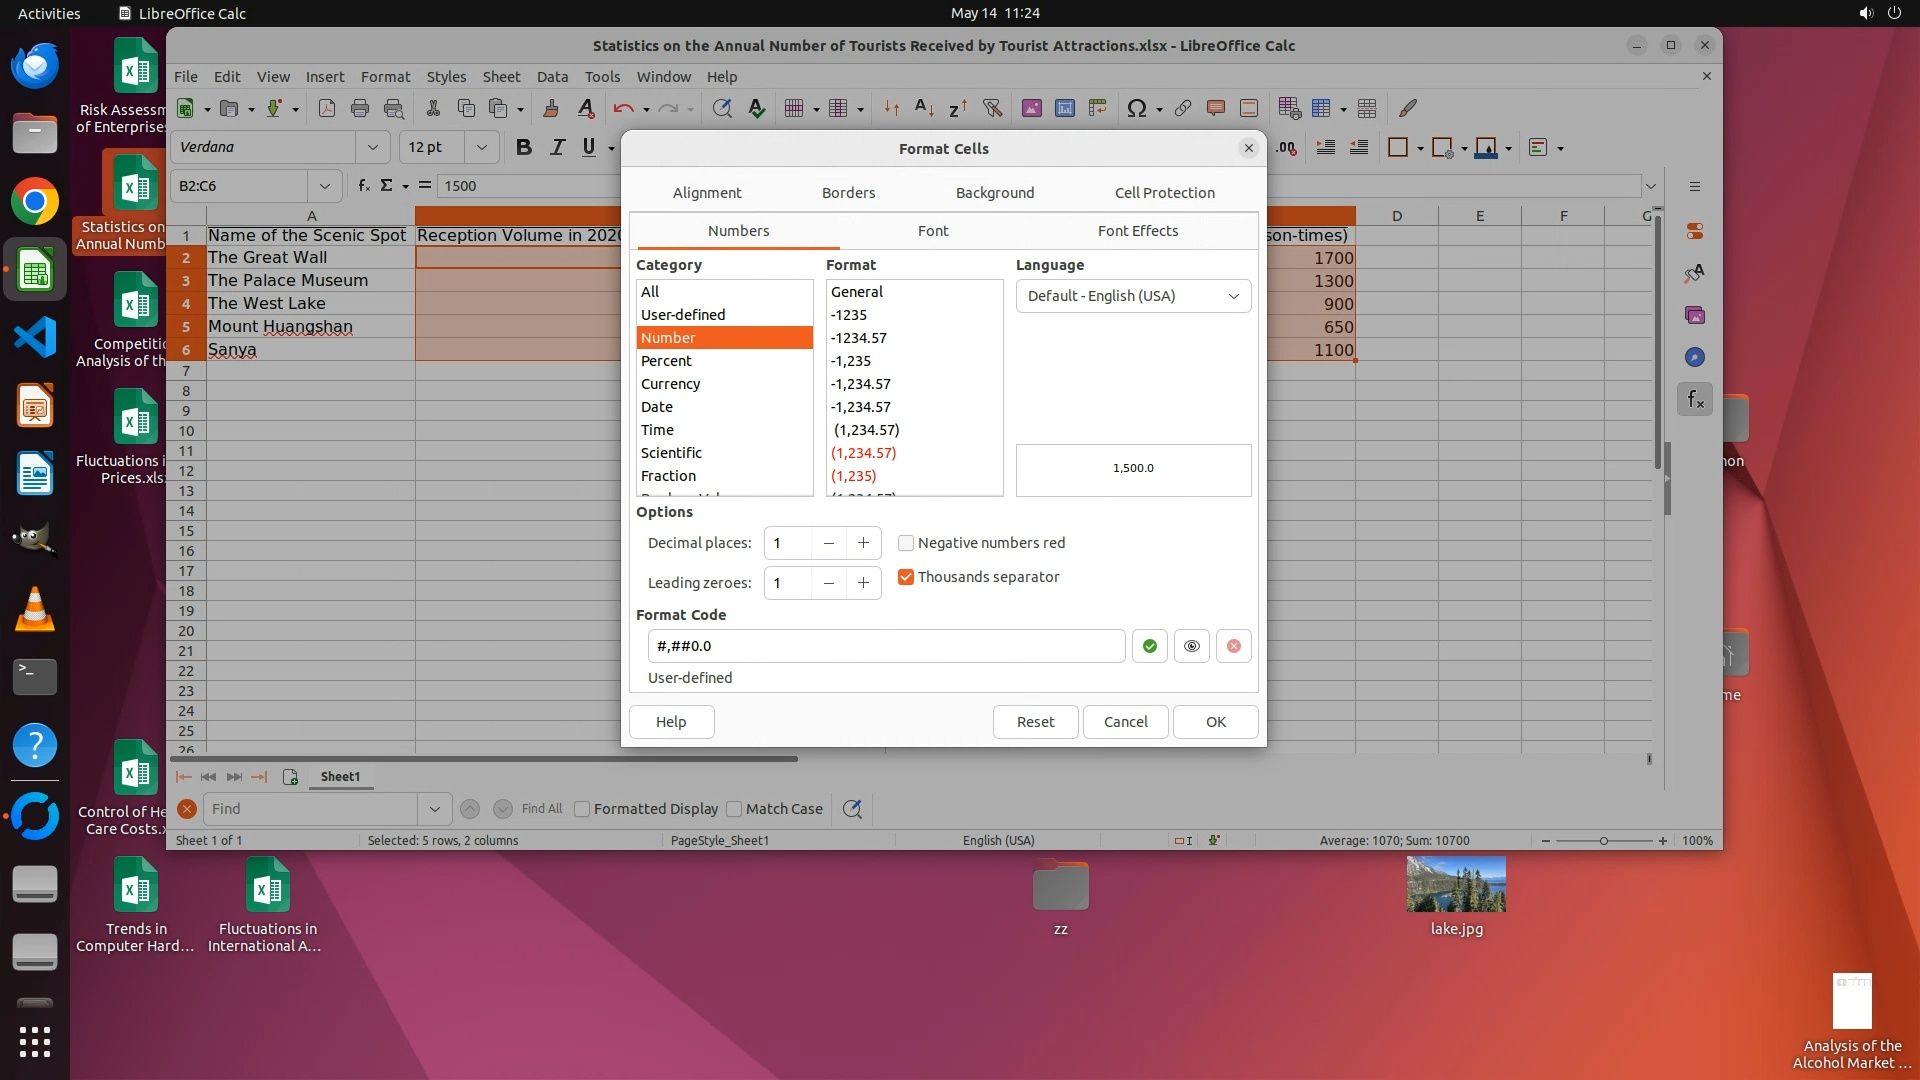
Task: Switch to the Font Effects tab
Action: click(1137, 231)
